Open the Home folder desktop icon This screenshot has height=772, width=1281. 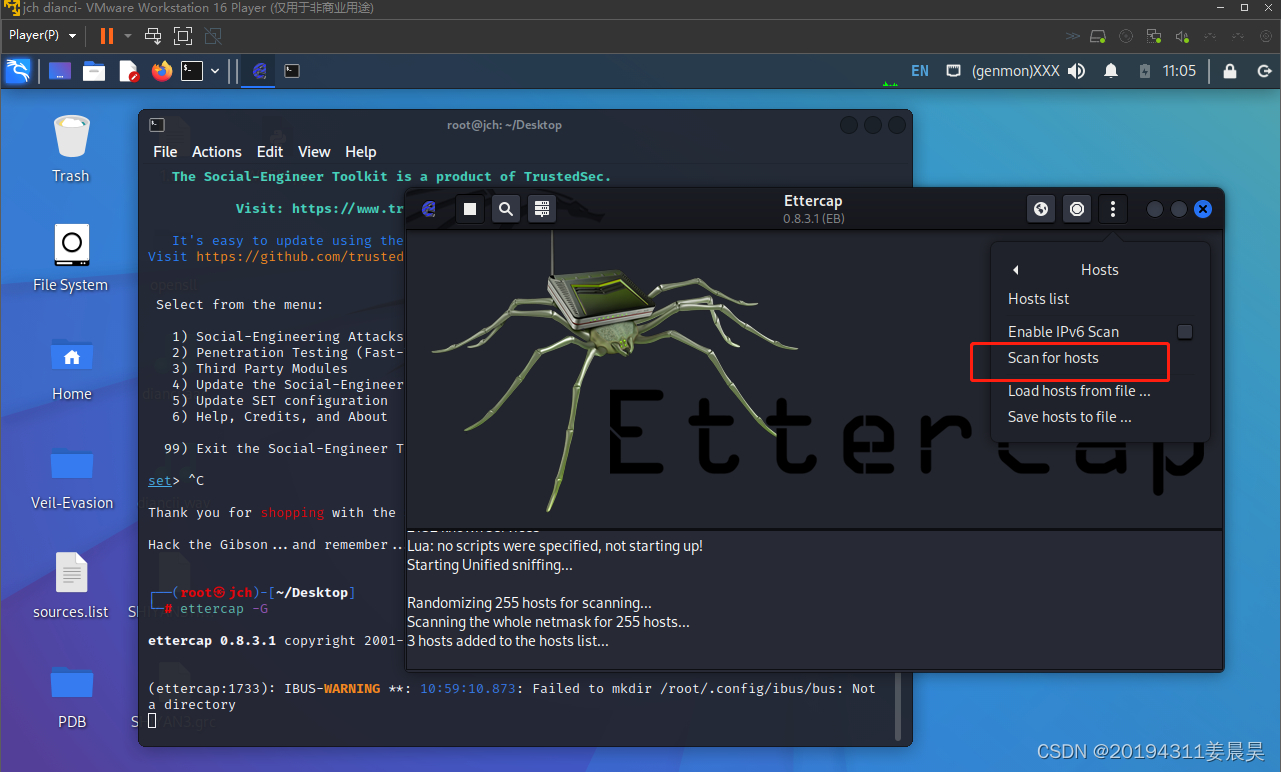[71, 366]
